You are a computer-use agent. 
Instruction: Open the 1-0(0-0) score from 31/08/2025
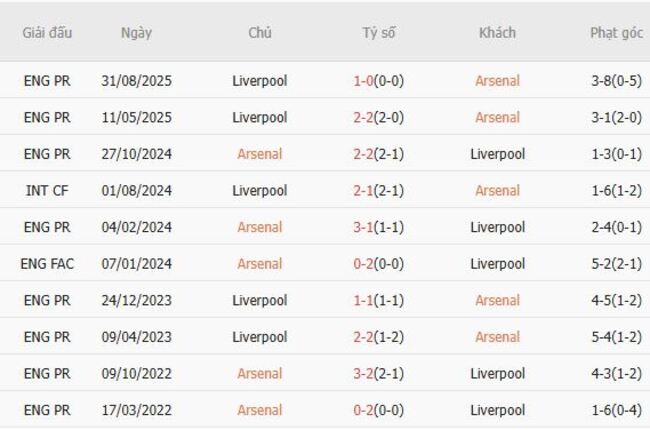coord(378,81)
